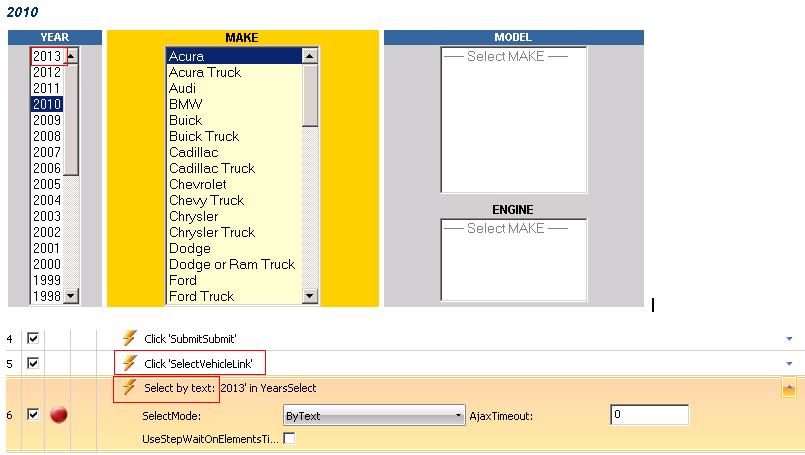805x455 pixels.
Task: Uncheck the step 4 enabled checkbox
Action: pyautogui.click(x=33, y=338)
